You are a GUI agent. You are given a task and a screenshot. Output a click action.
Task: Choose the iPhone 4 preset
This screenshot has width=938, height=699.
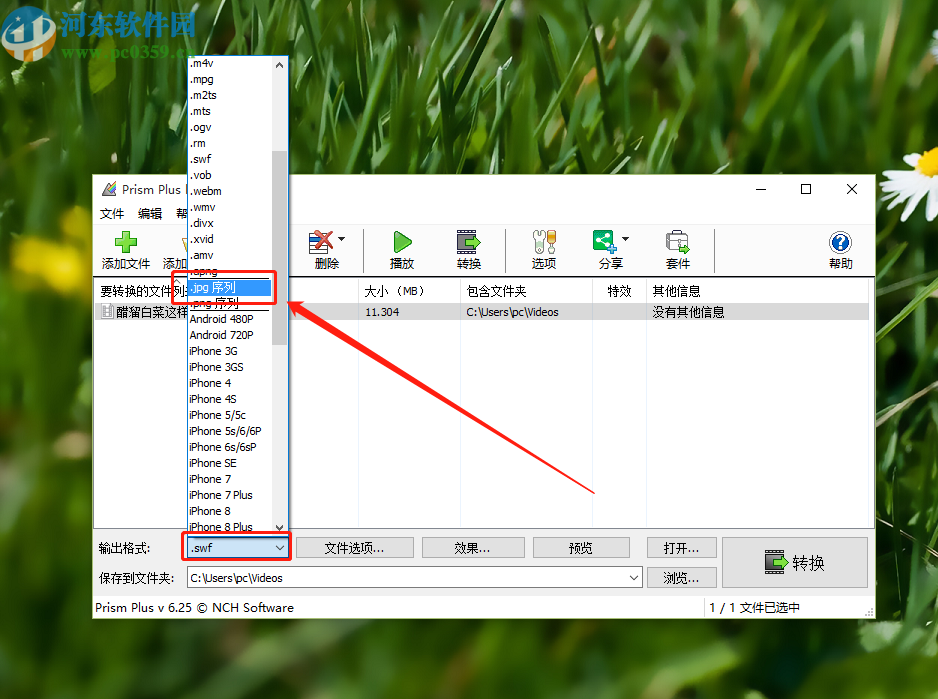(230, 383)
